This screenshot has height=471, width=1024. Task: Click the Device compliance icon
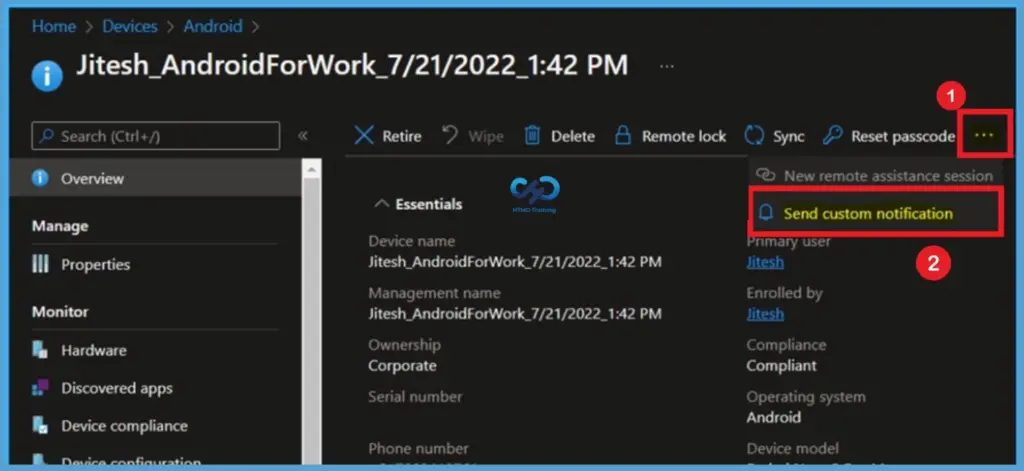click(40, 426)
